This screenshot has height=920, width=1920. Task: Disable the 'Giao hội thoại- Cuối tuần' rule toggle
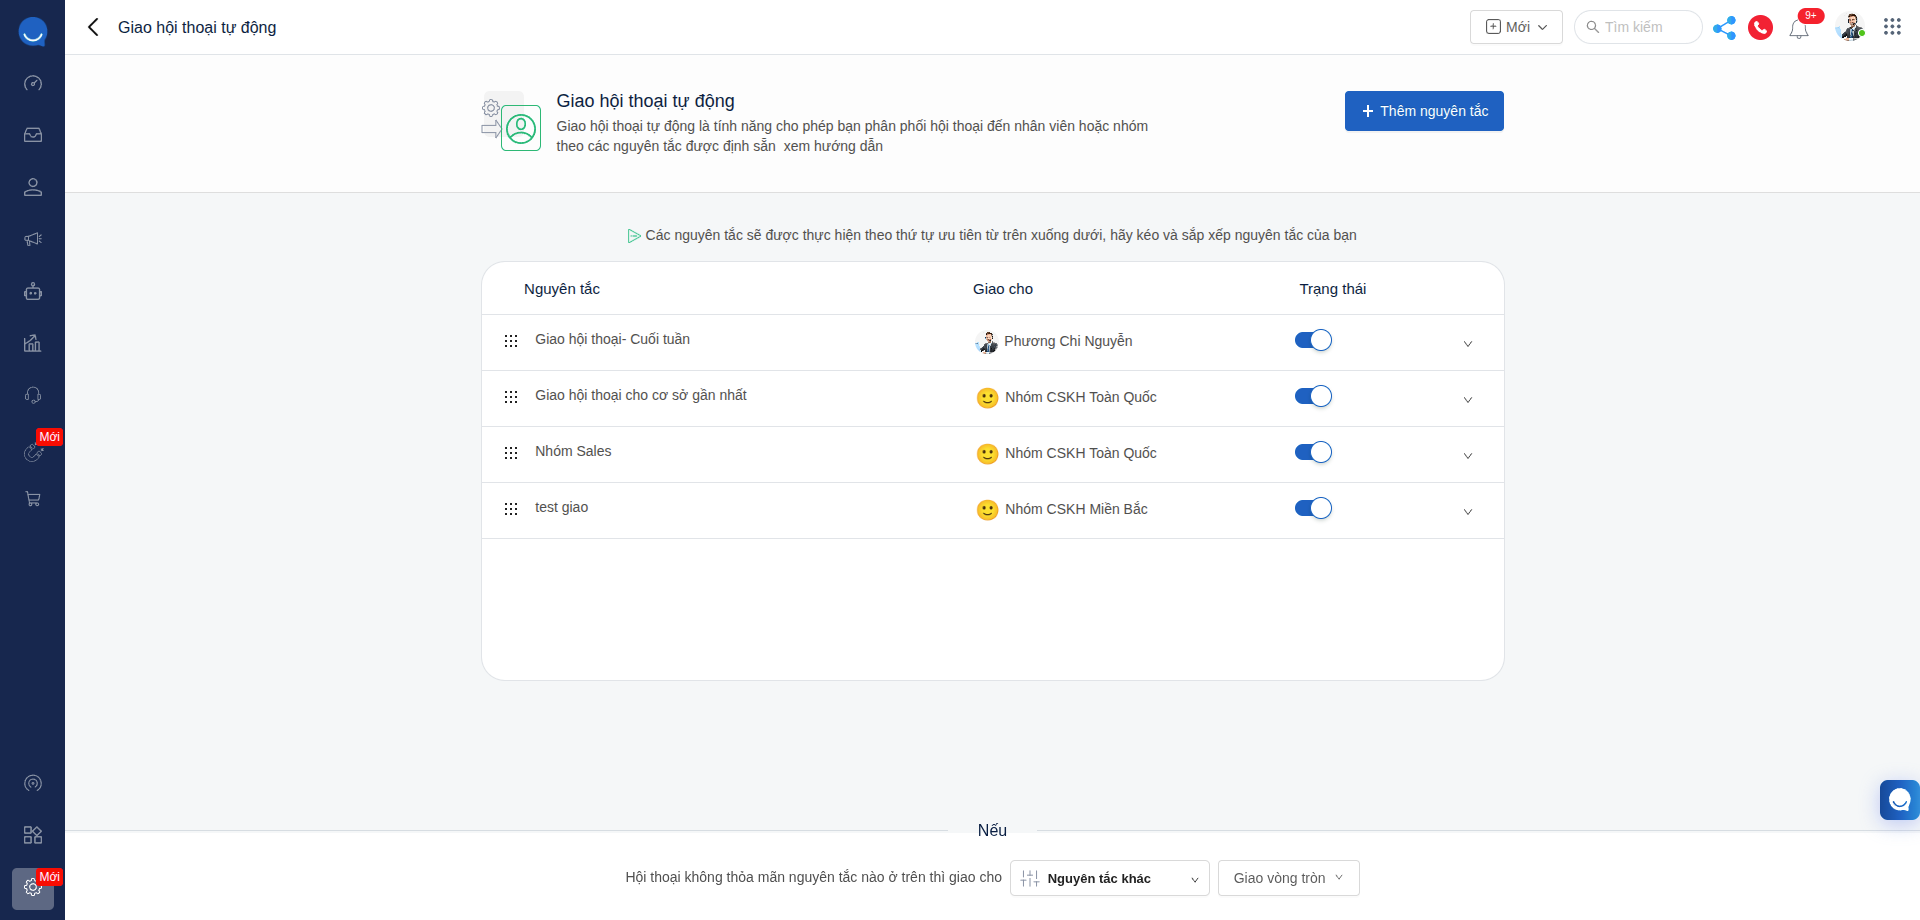tap(1312, 341)
